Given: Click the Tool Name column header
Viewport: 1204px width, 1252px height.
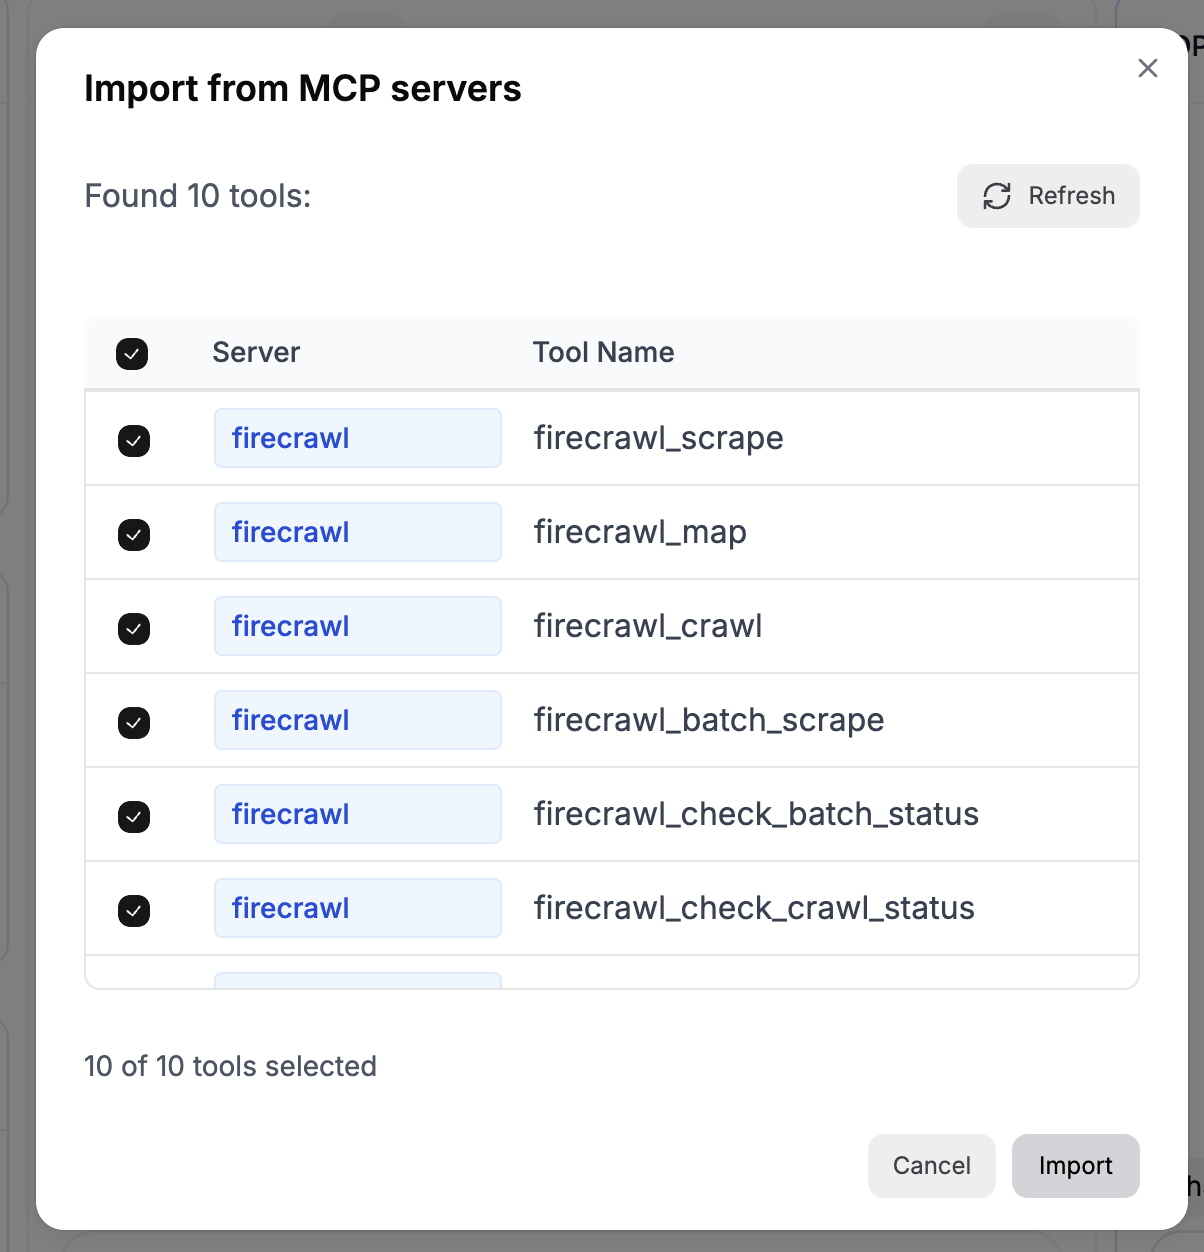Looking at the screenshot, I should click(604, 352).
